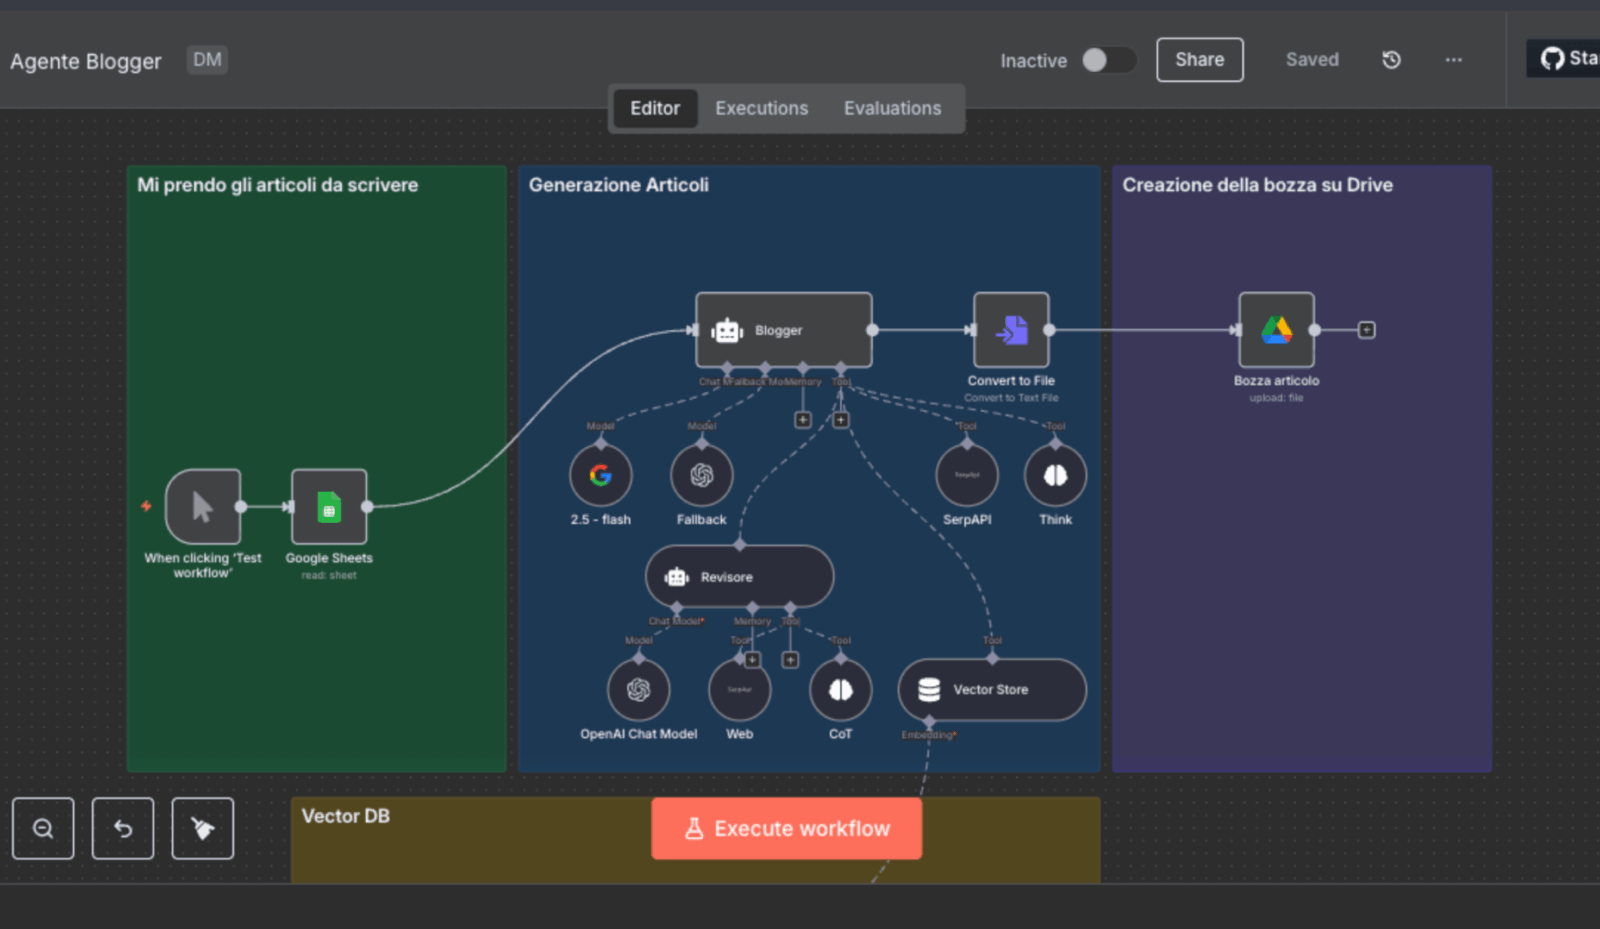This screenshot has width=1600, height=929.
Task: Select the 2.5 - flash Gemini model node
Action: 600,476
